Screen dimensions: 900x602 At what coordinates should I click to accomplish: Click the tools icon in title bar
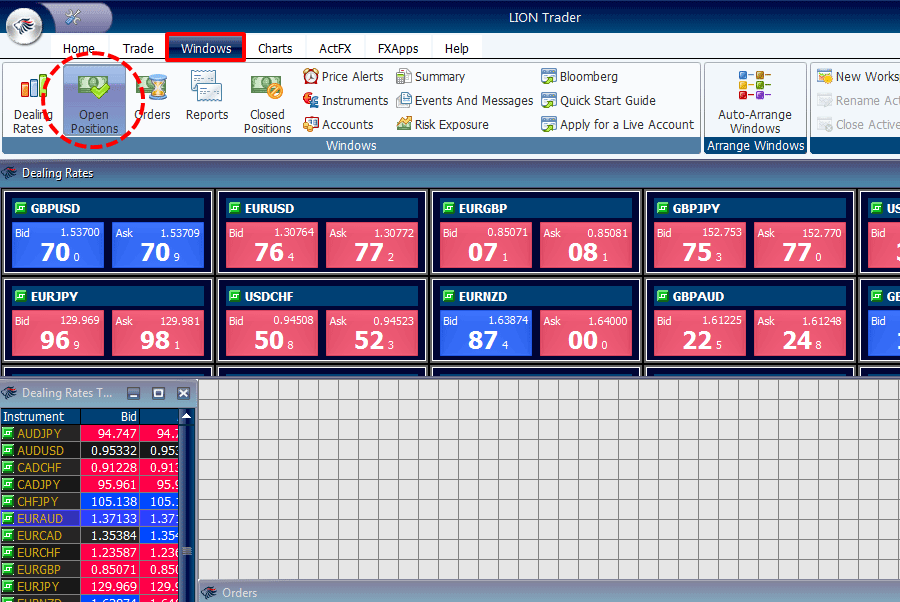point(73,17)
